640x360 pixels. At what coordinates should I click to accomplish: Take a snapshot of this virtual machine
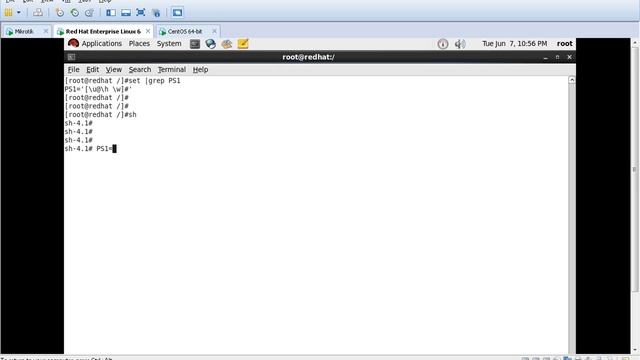click(60, 13)
